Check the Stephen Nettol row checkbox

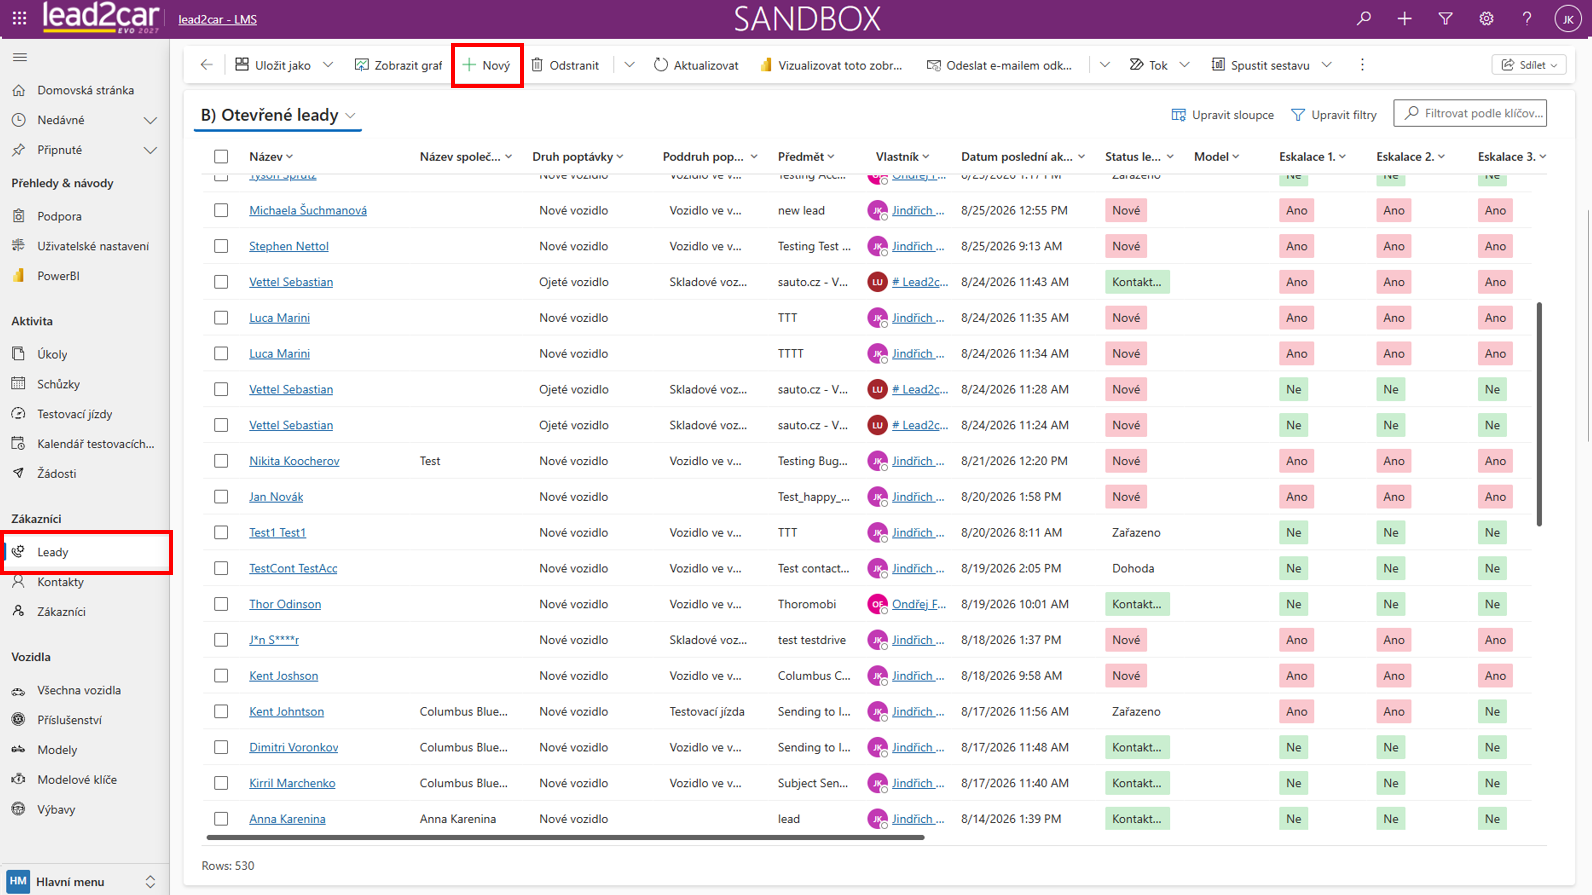[x=221, y=246]
